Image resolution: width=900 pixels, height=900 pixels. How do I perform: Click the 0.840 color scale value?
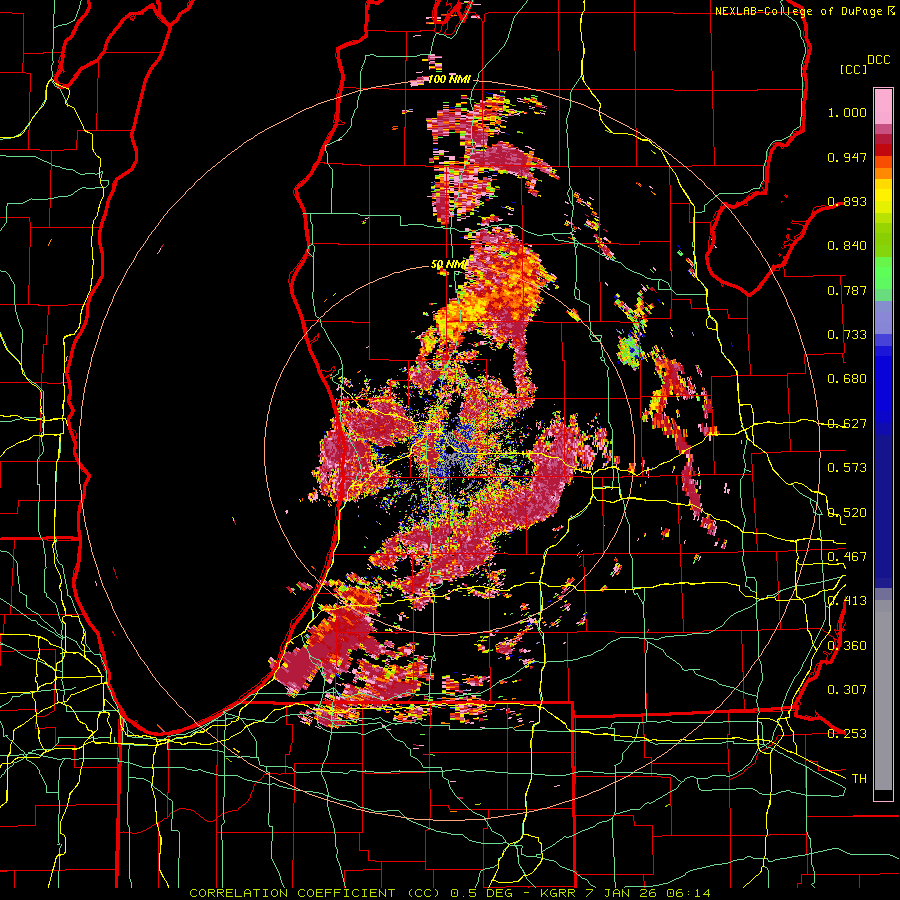(x=847, y=246)
